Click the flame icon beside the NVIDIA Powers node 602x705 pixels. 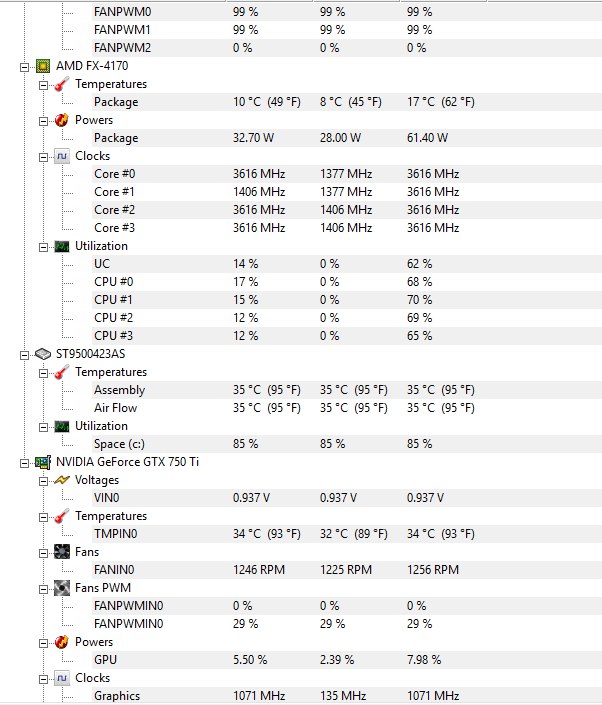click(x=62, y=642)
